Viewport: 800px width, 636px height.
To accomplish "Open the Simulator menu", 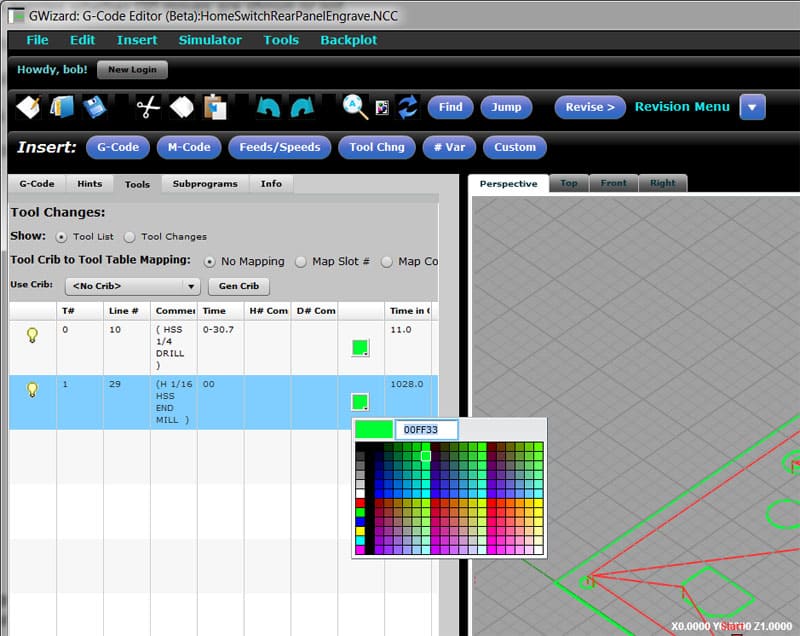I will click(x=210, y=40).
